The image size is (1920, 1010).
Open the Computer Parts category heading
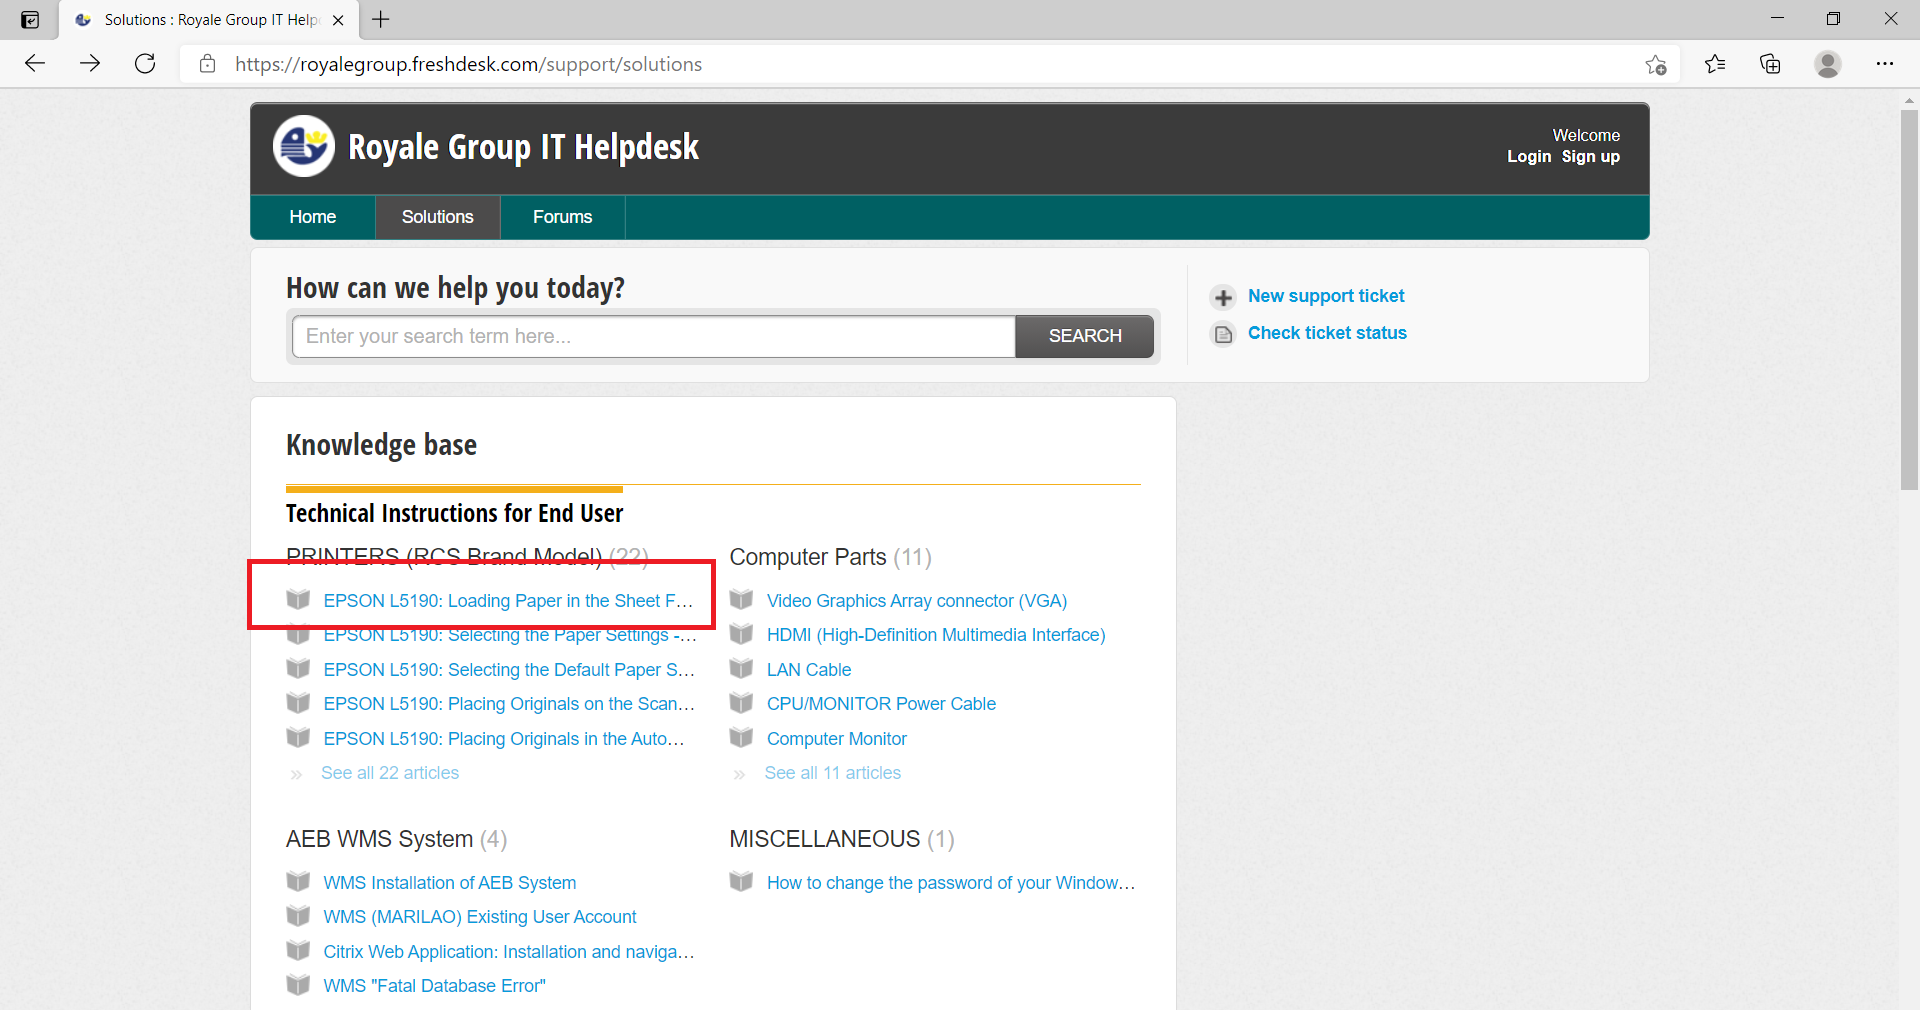click(x=808, y=557)
